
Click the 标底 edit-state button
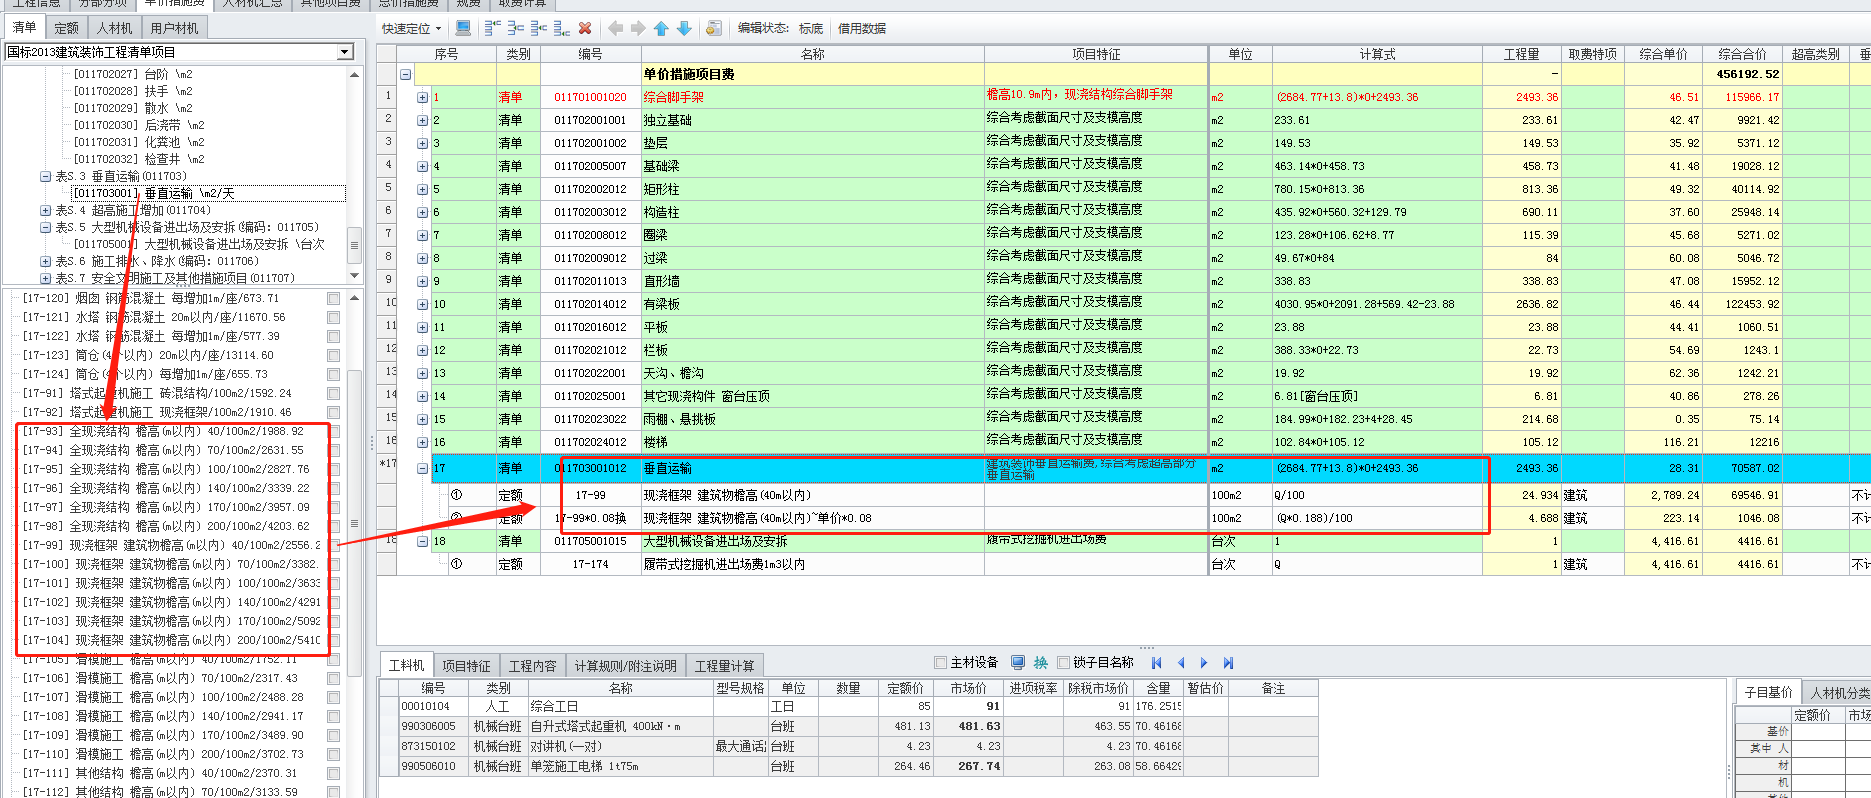(811, 28)
